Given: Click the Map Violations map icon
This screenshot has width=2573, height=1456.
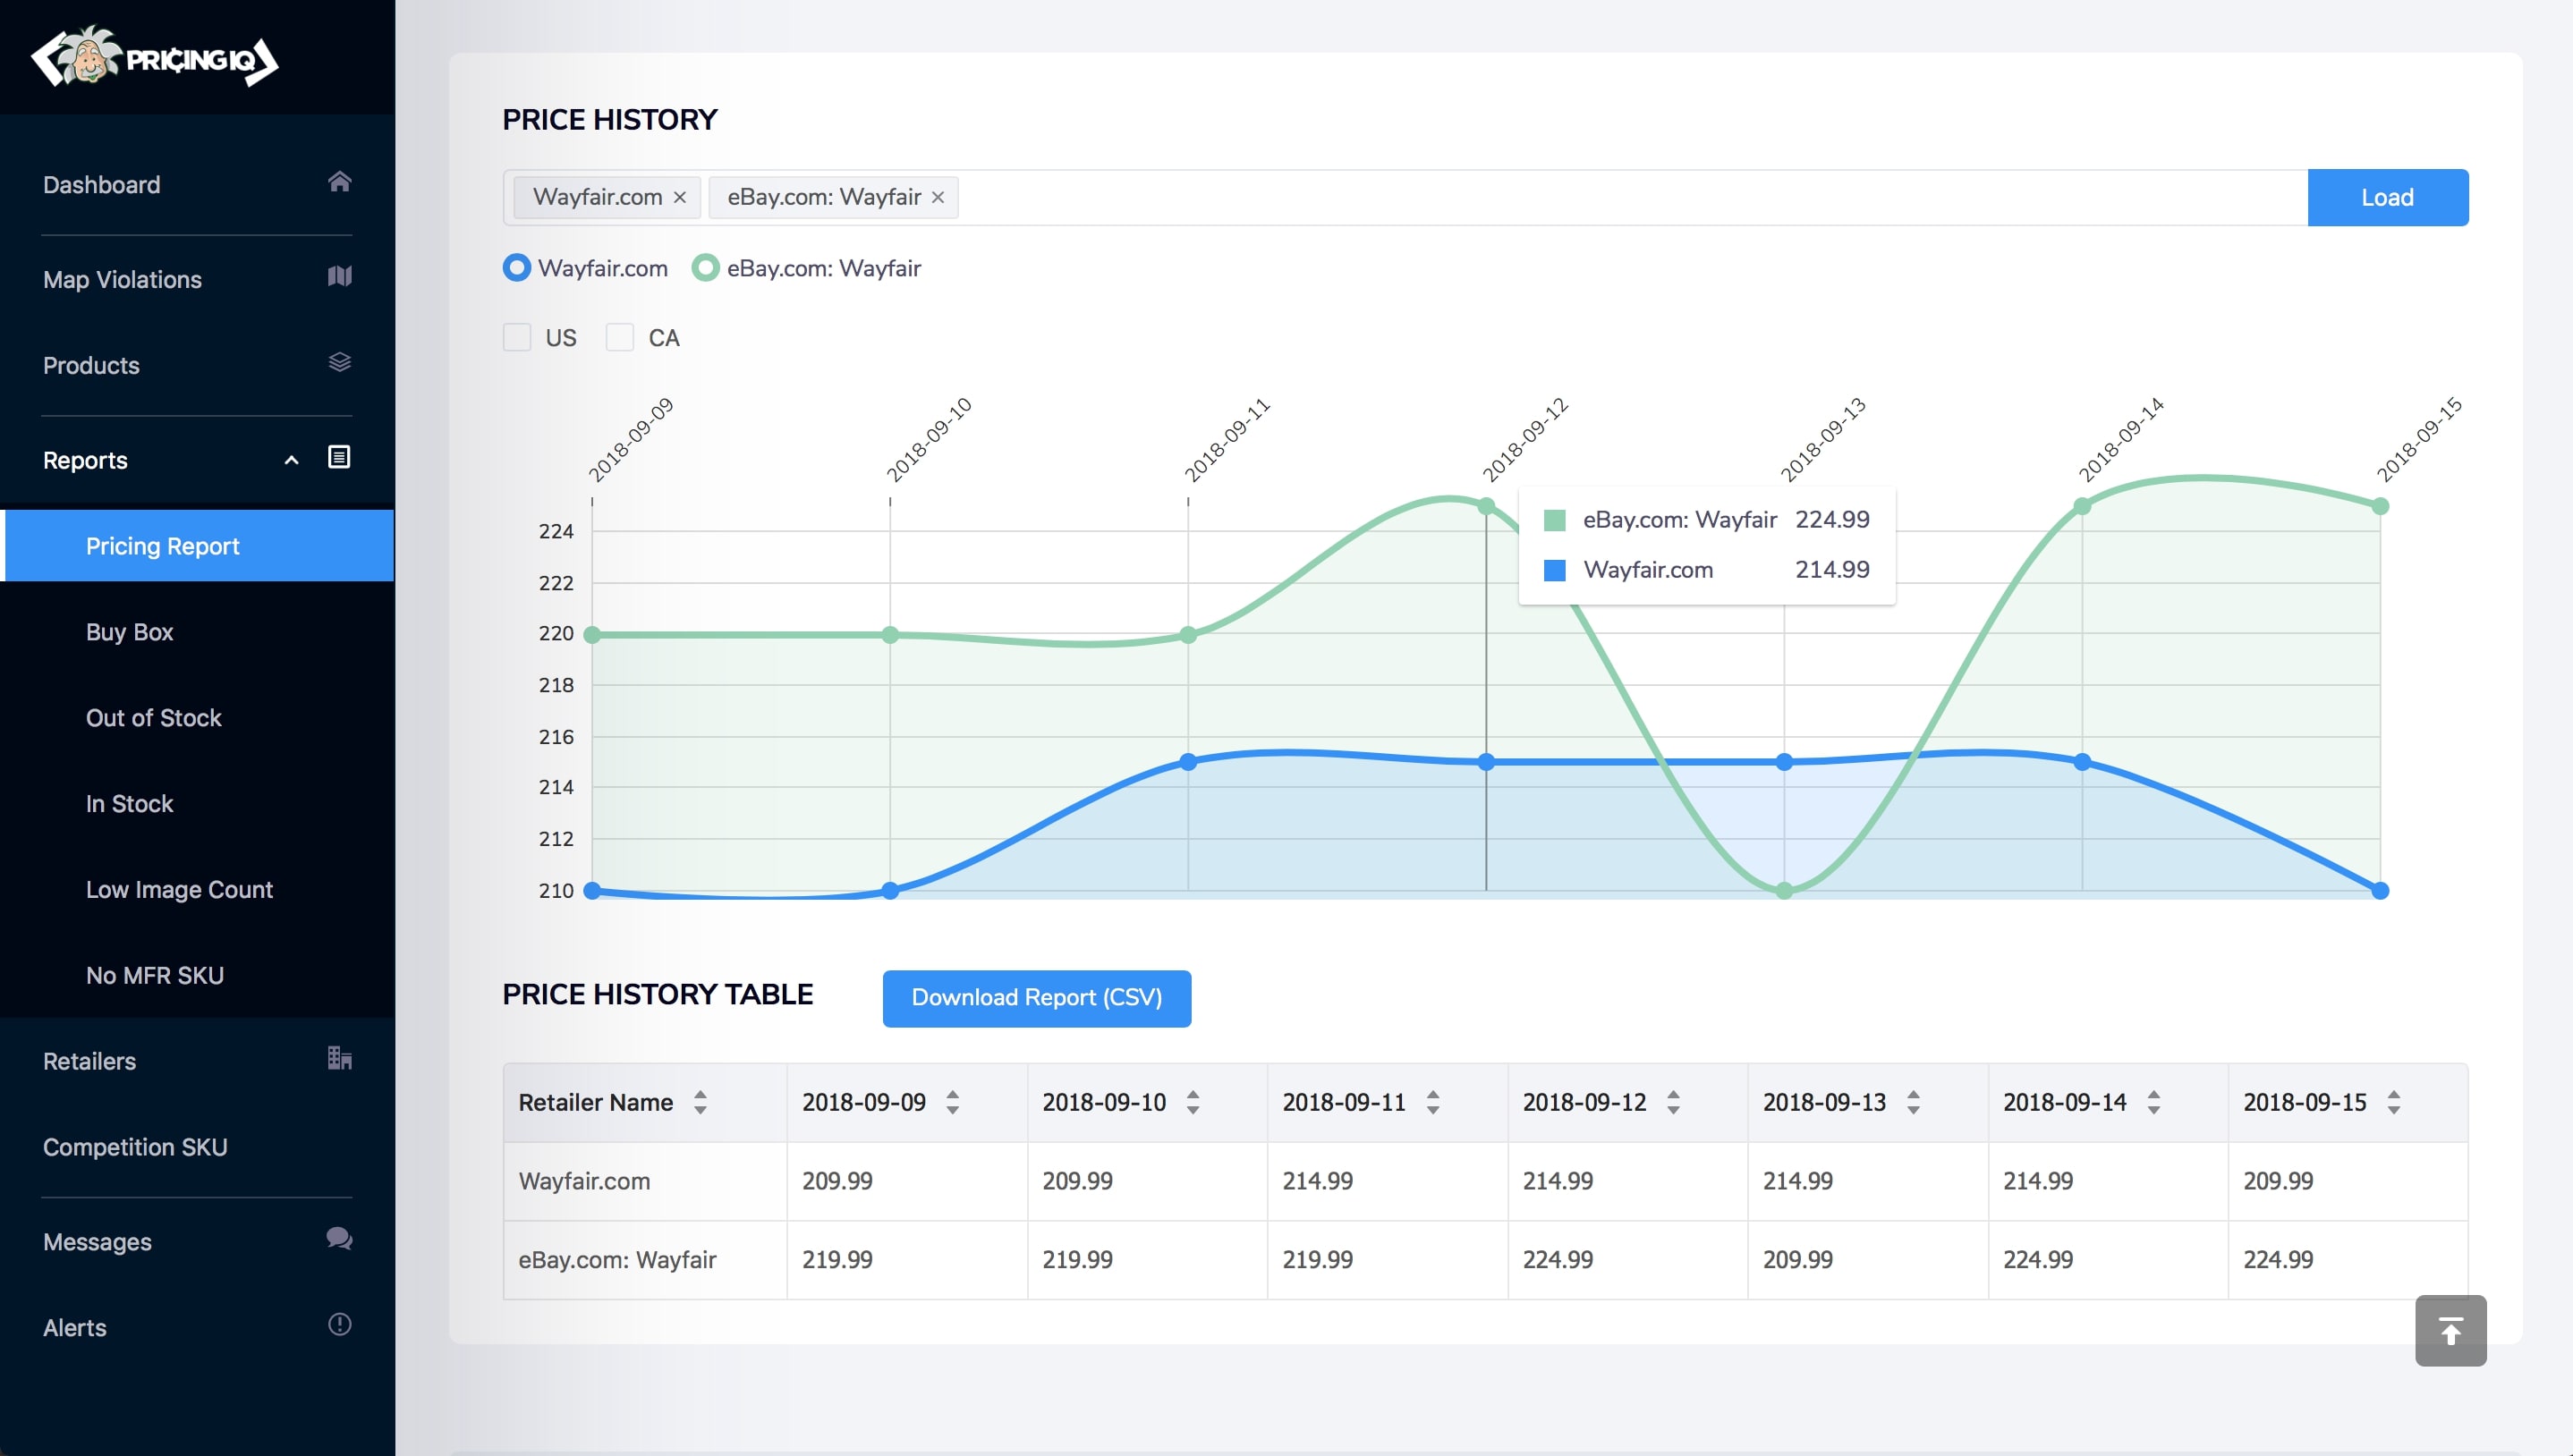Looking at the screenshot, I should coord(339,276).
